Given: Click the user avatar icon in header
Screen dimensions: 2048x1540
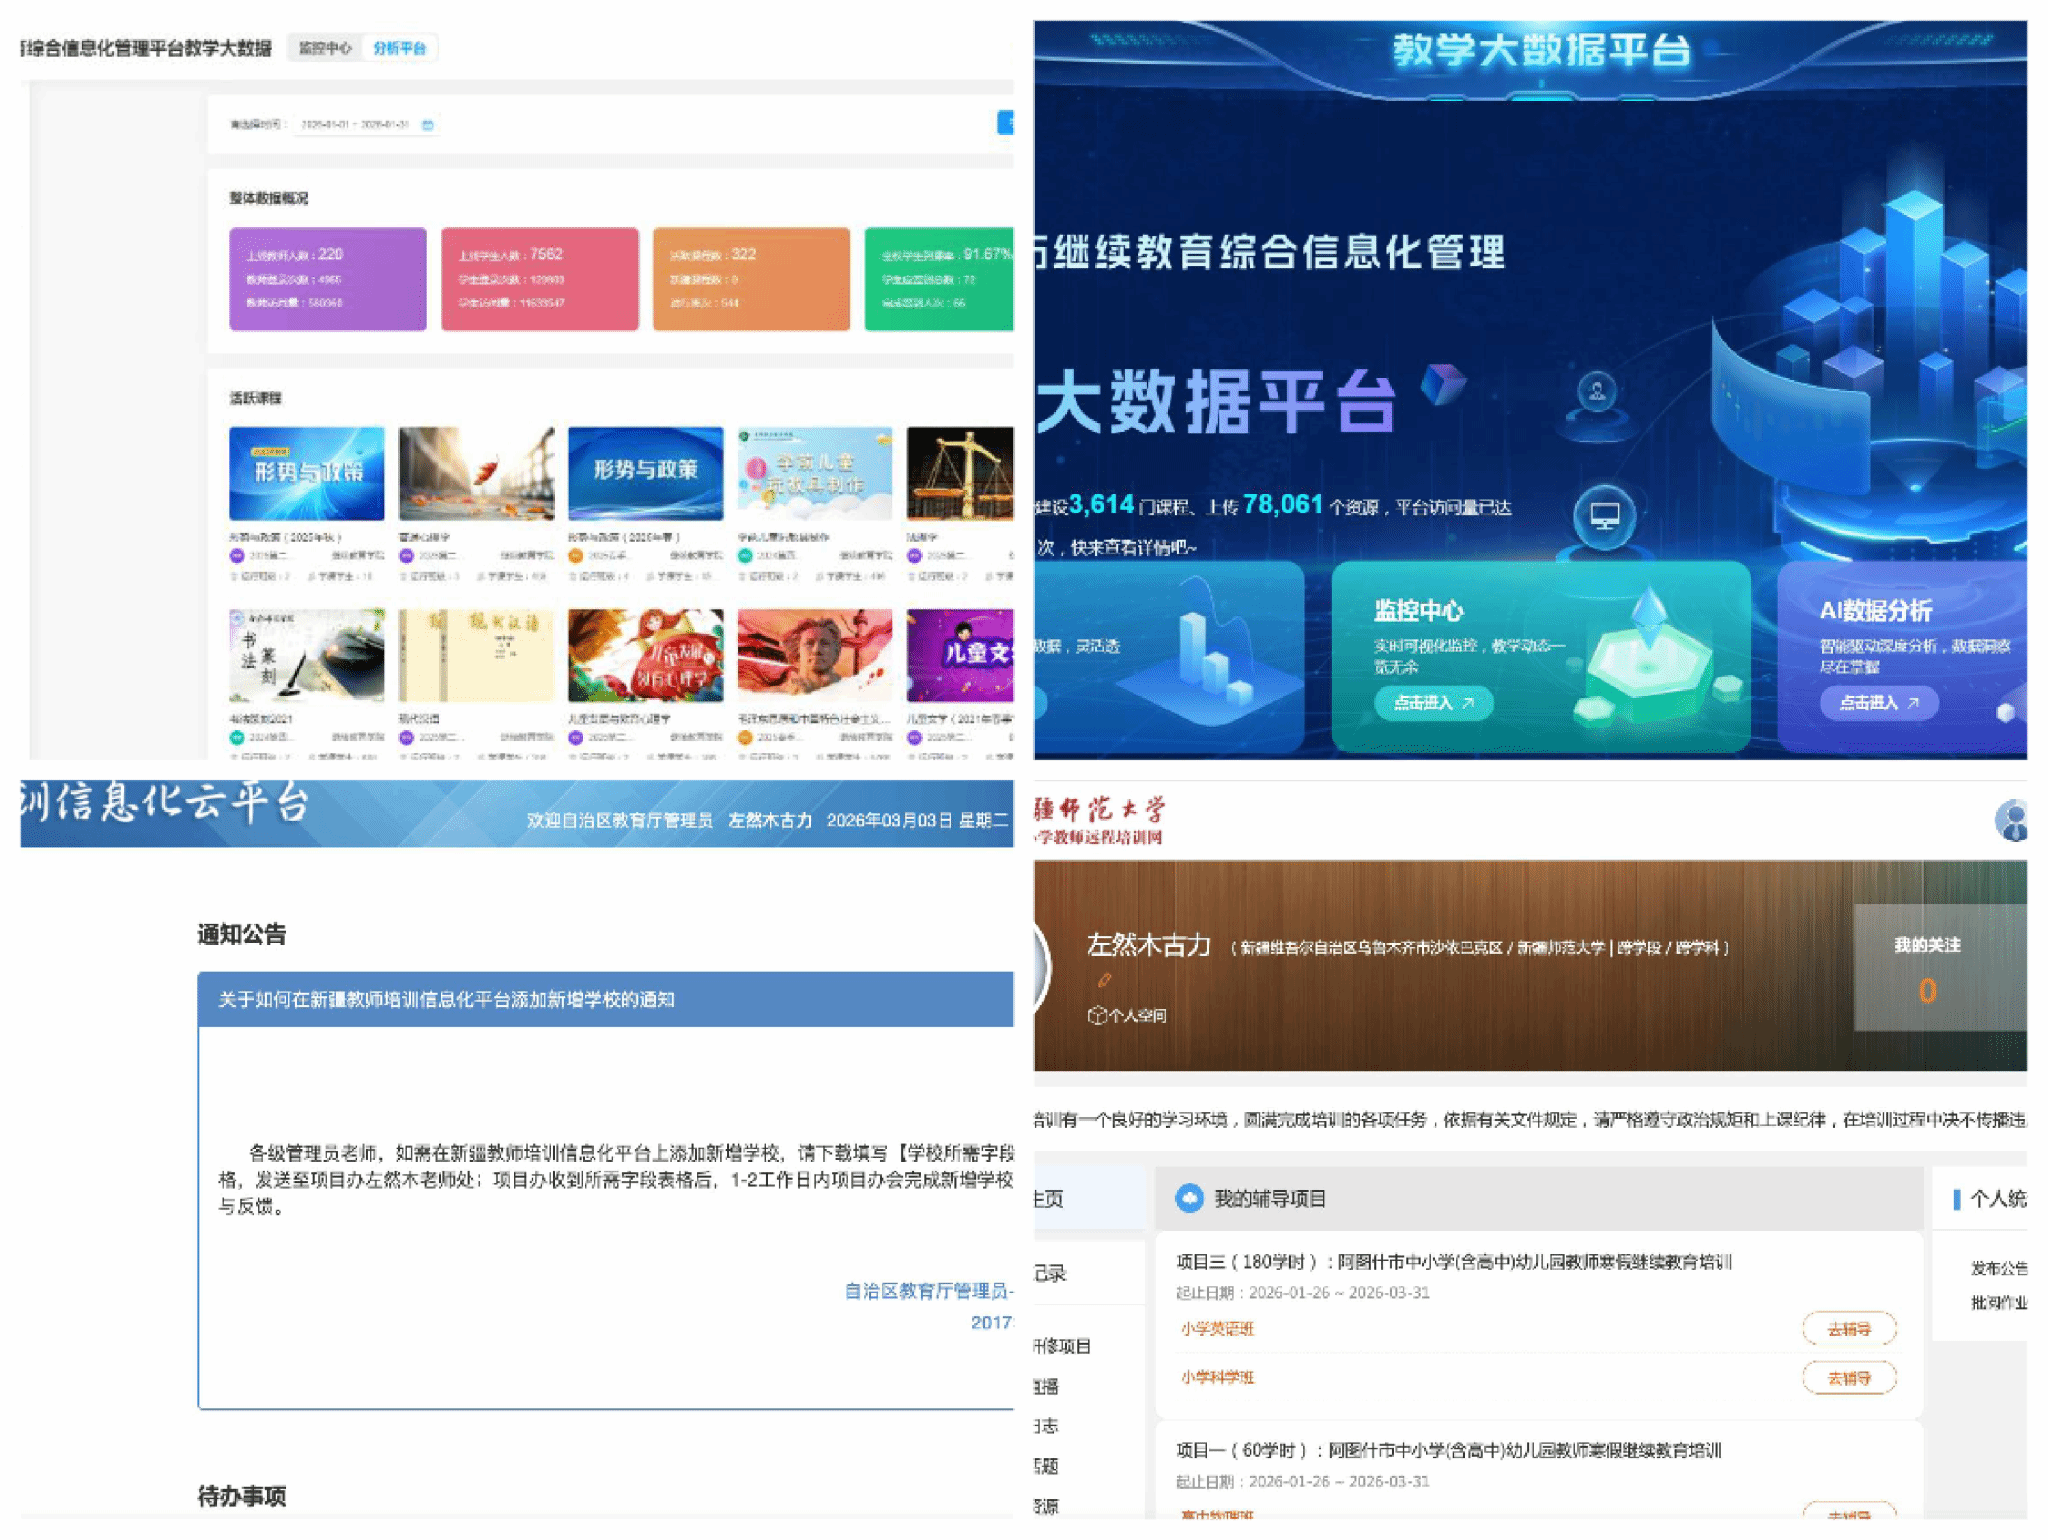Looking at the screenshot, I should pos(2012,820).
